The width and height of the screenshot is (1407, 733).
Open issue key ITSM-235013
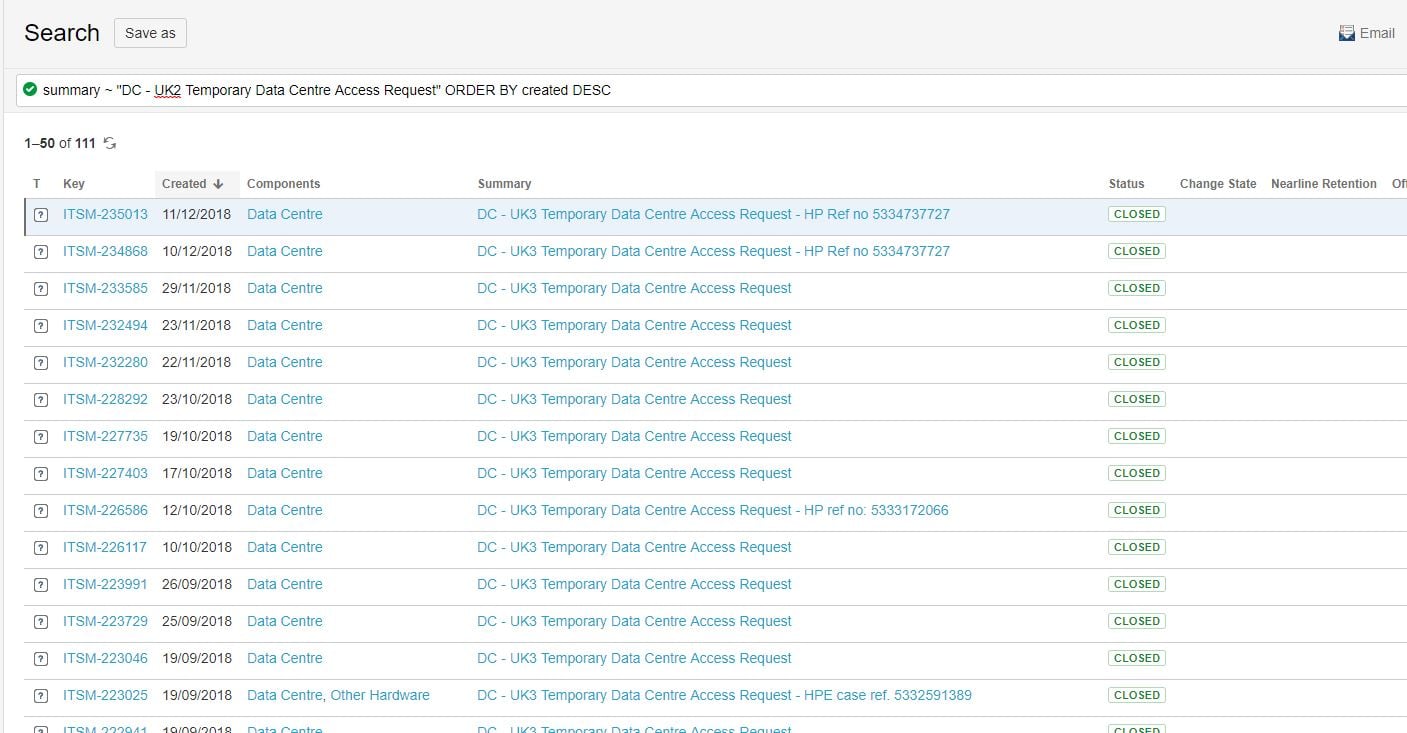[105, 214]
